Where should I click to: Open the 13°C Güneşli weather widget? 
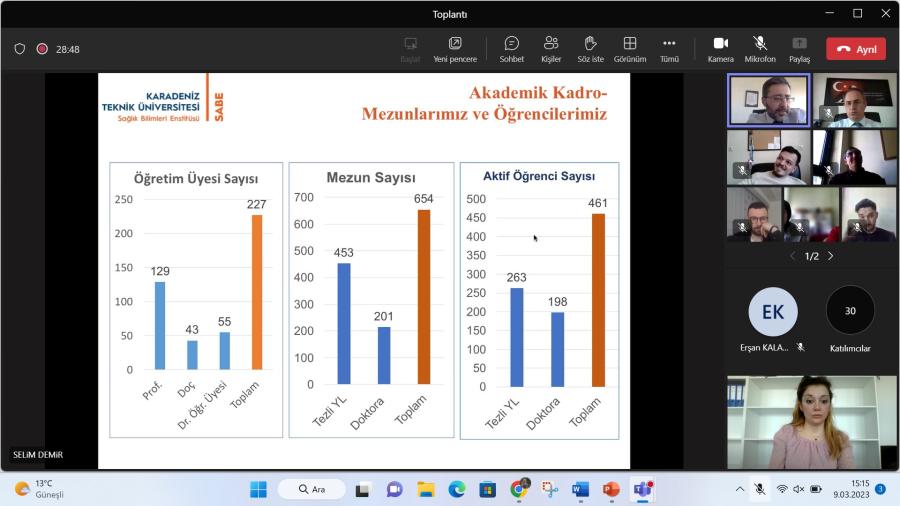[x=39, y=489]
